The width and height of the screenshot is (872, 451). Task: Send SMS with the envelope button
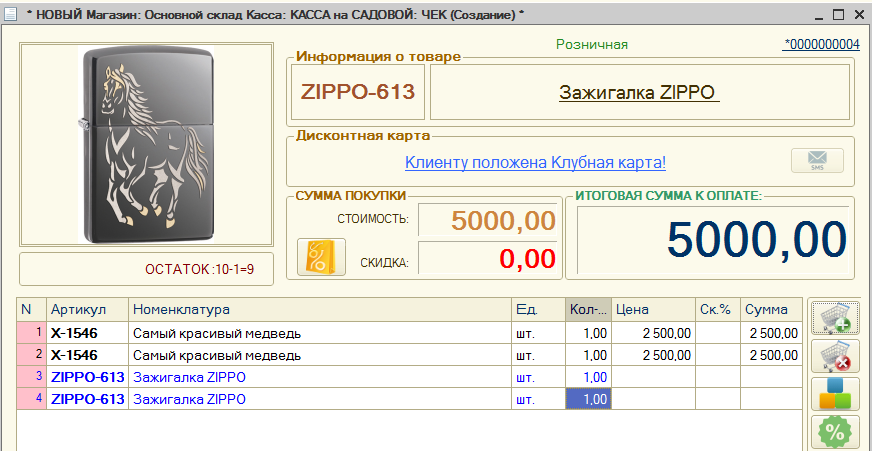[x=817, y=161]
